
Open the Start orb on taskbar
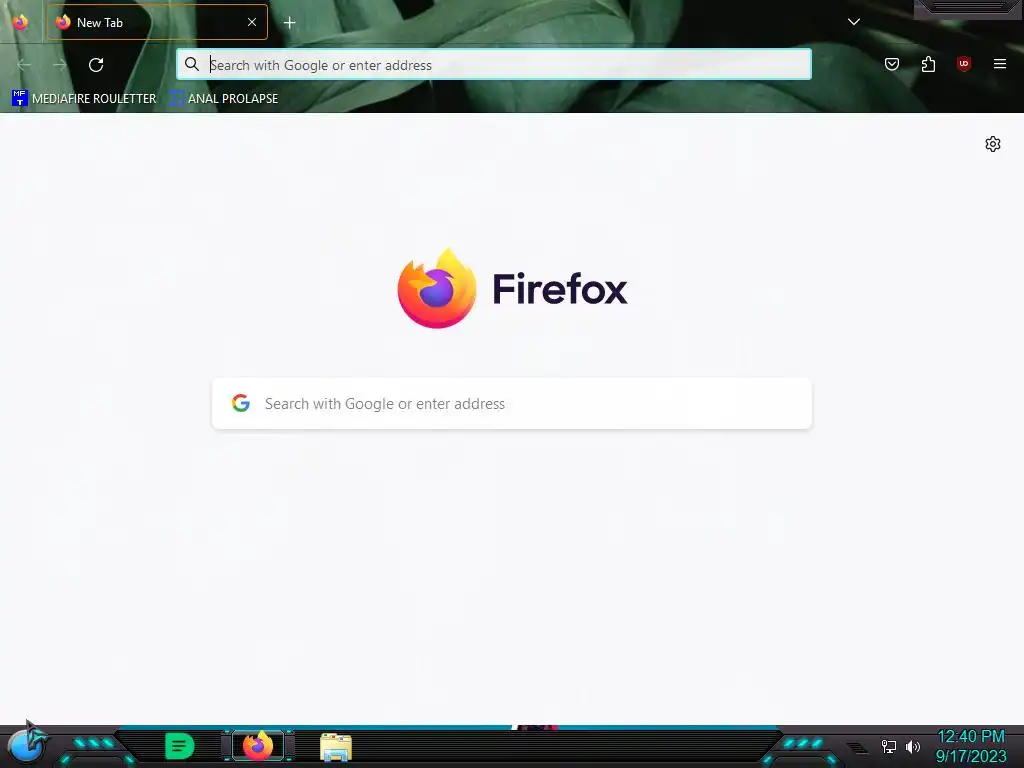pos(28,744)
